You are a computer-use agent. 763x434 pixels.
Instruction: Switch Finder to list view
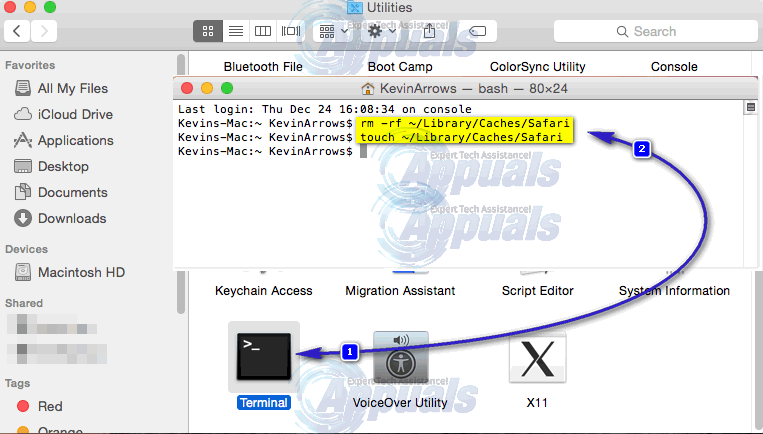[x=236, y=32]
